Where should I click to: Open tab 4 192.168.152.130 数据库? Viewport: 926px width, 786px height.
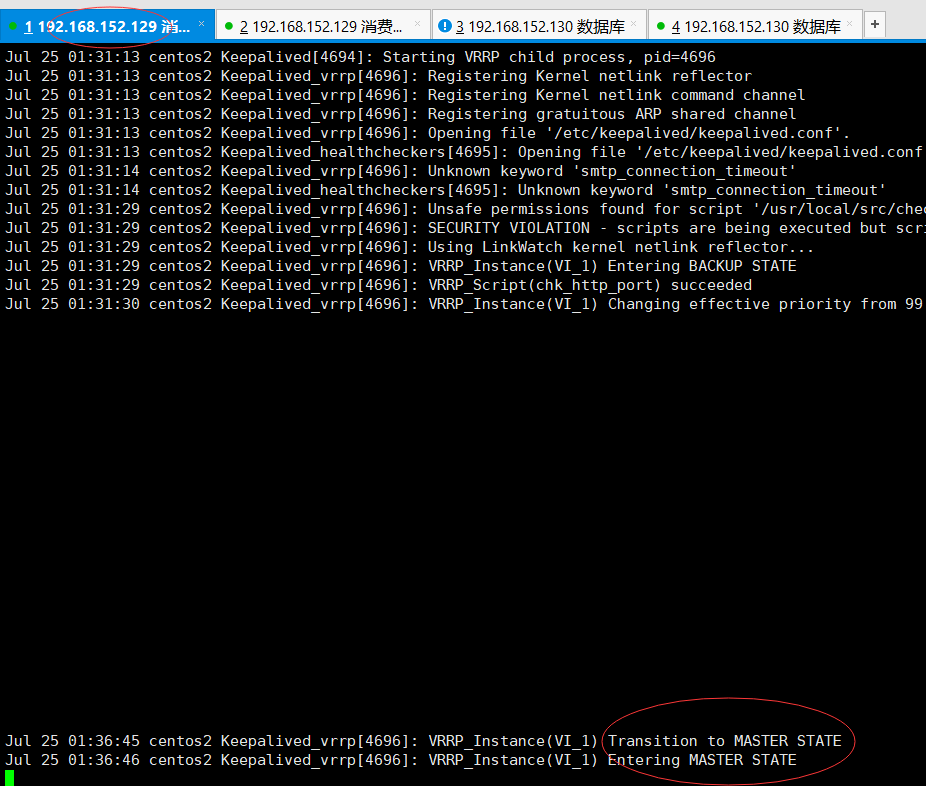tap(755, 26)
